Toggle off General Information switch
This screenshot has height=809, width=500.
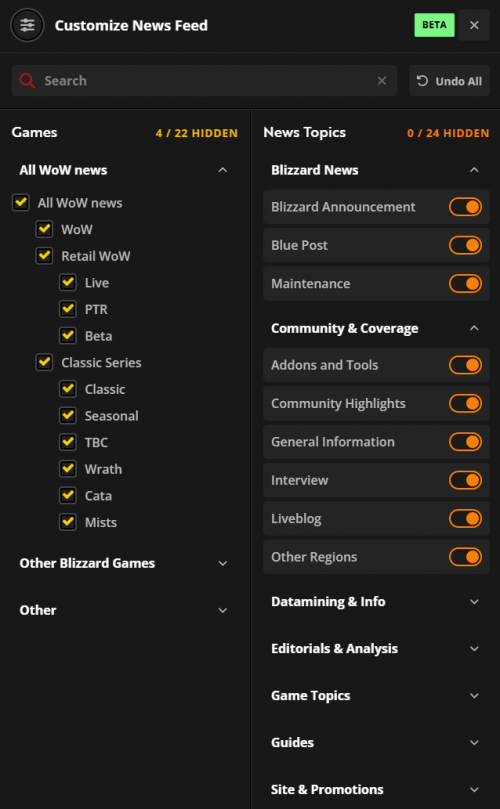click(465, 442)
